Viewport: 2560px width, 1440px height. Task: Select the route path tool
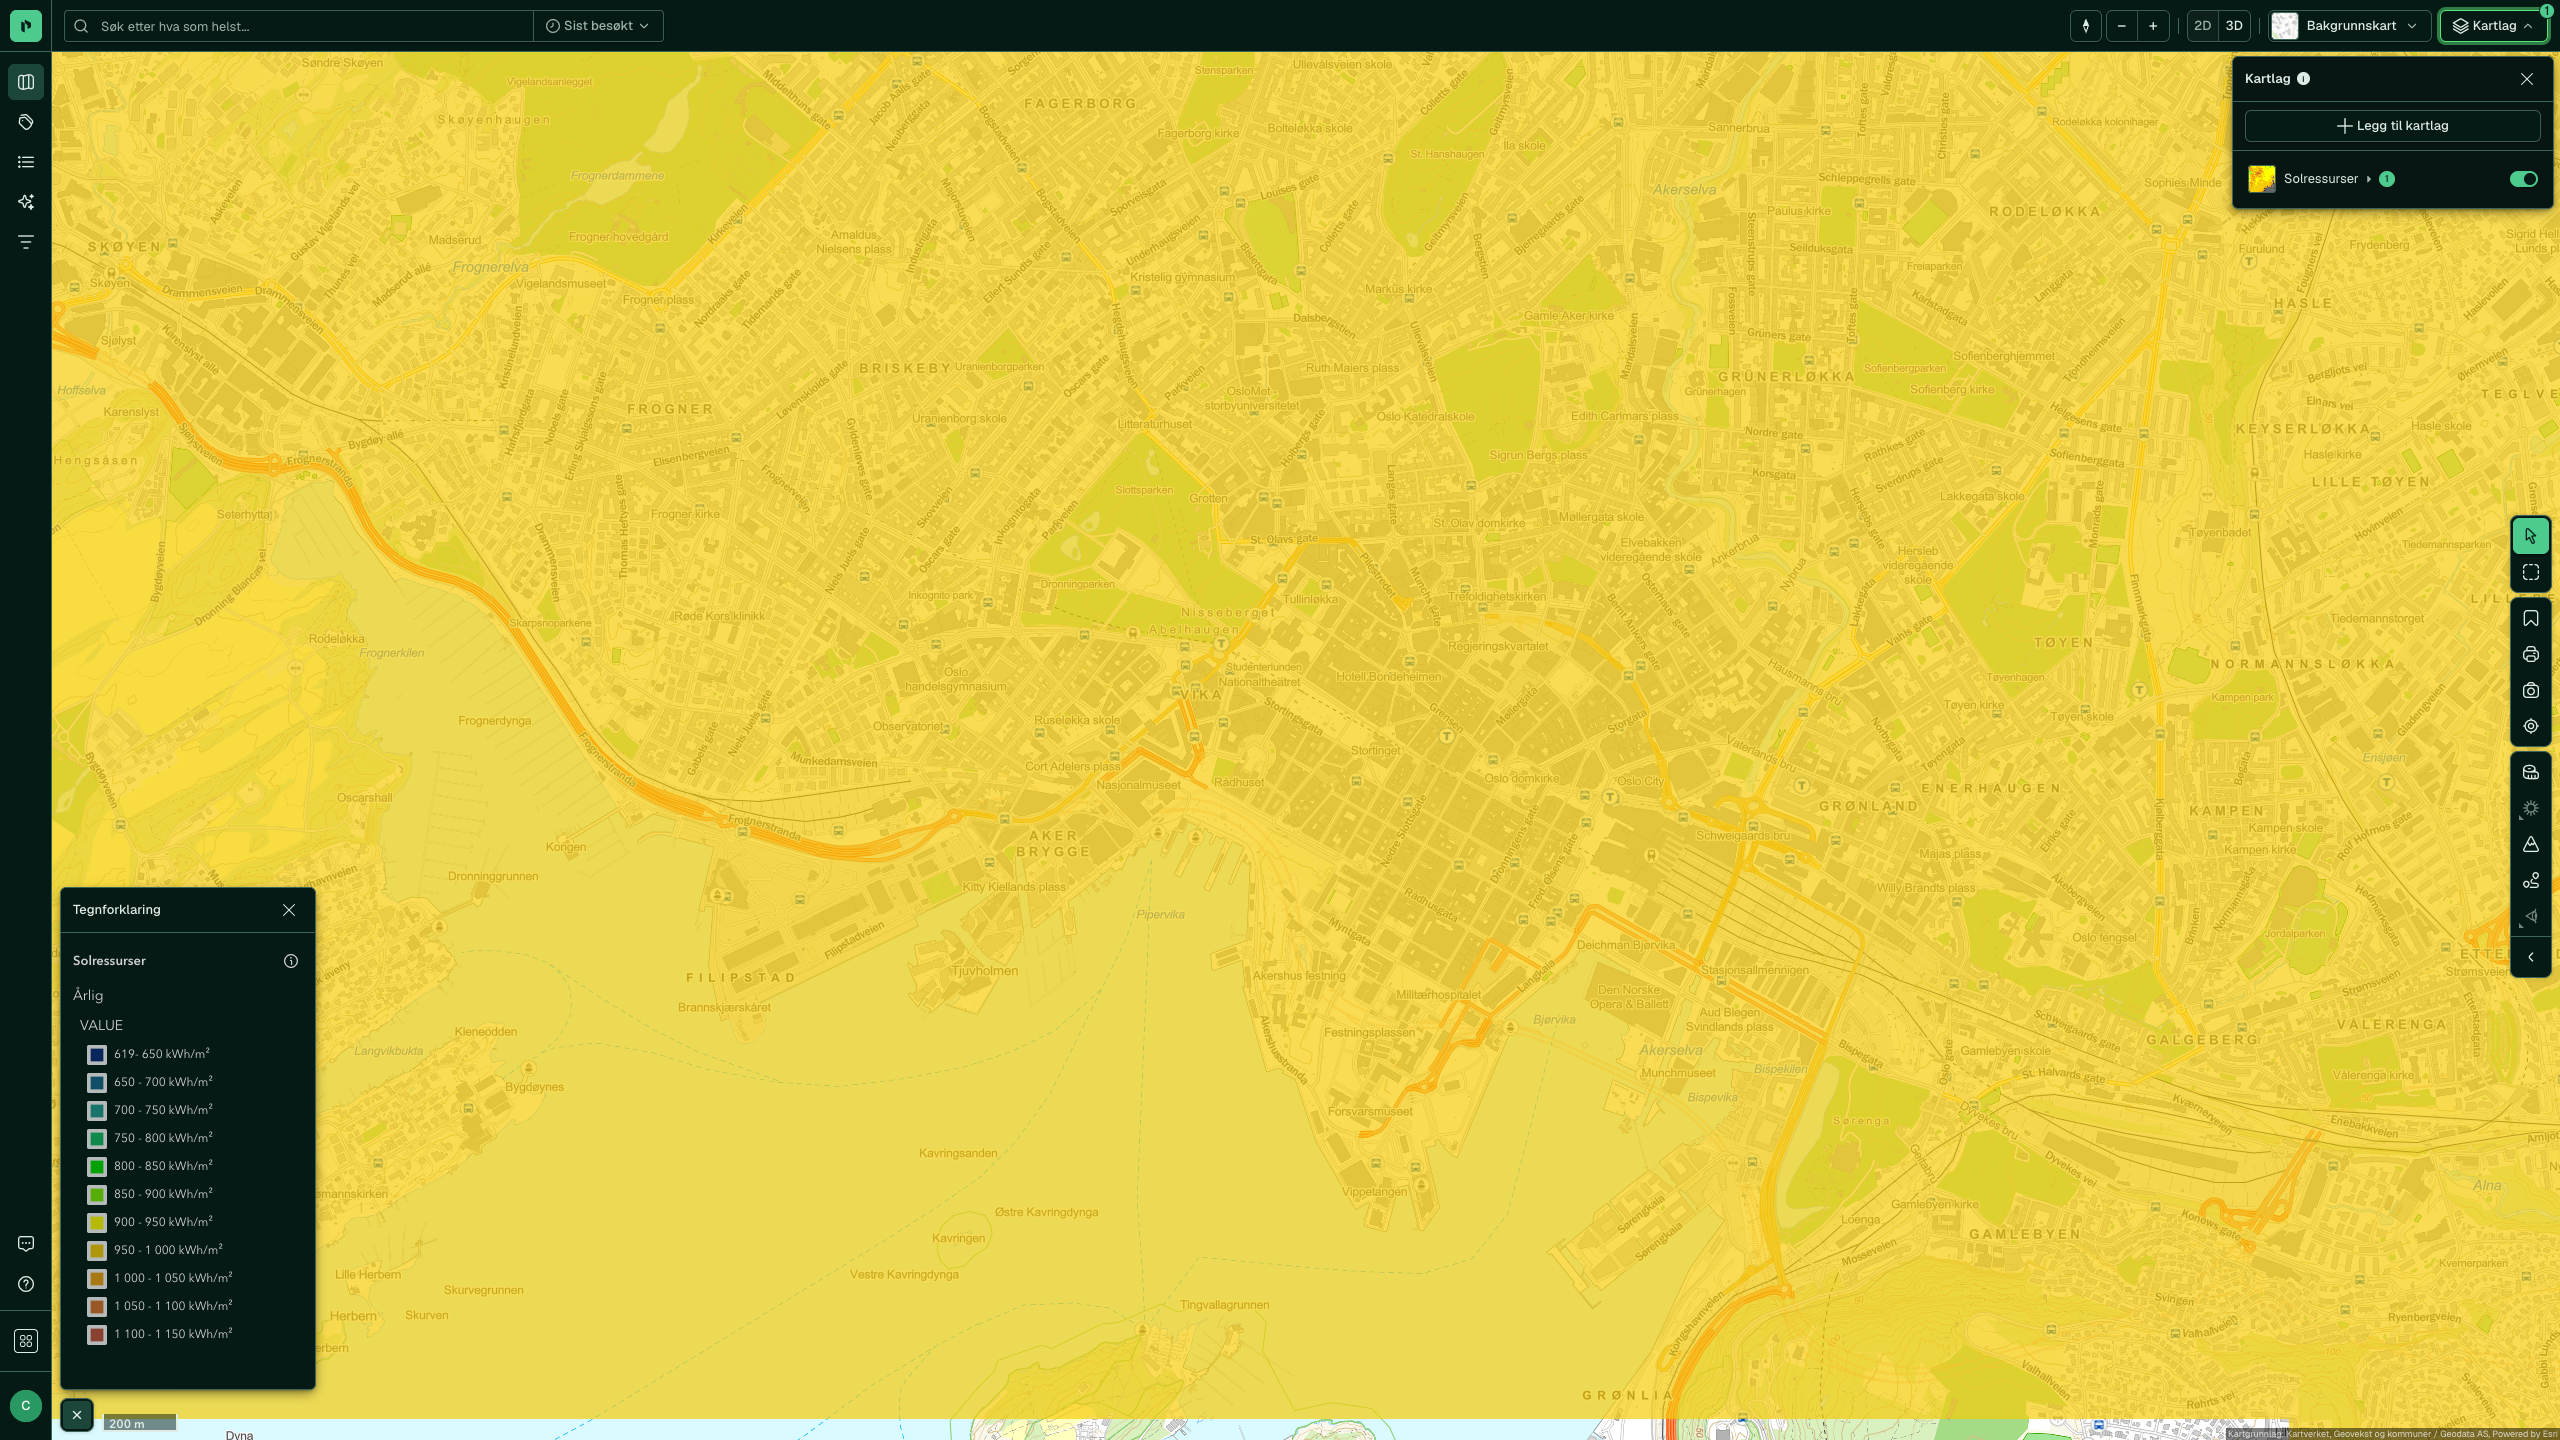tap(2531, 880)
